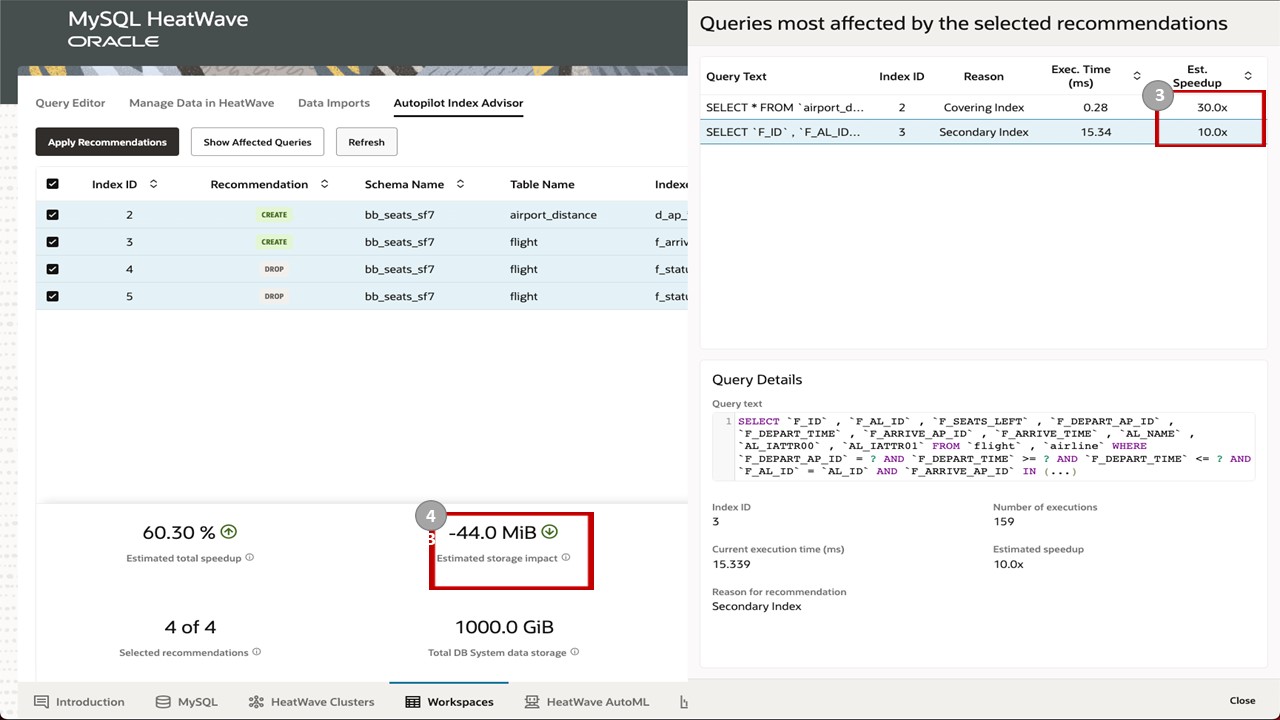
Task: Click the Workspaces grid icon
Action: coord(413,701)
